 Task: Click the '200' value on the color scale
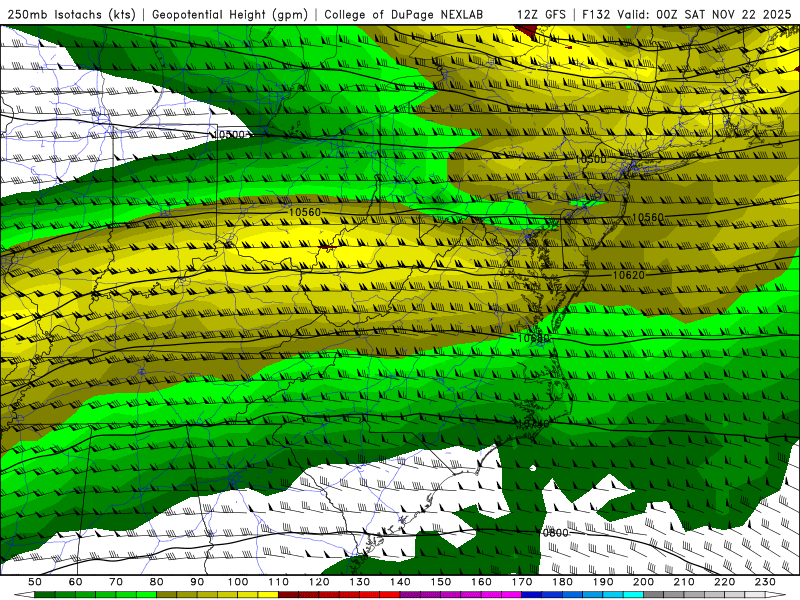click(x=643, y=582)
